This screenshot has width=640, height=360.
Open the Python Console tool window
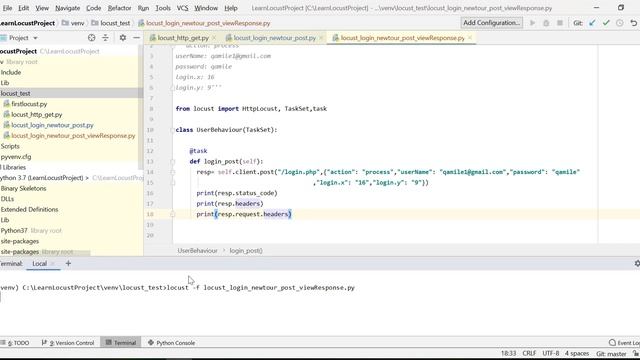[x=171, y=343]
